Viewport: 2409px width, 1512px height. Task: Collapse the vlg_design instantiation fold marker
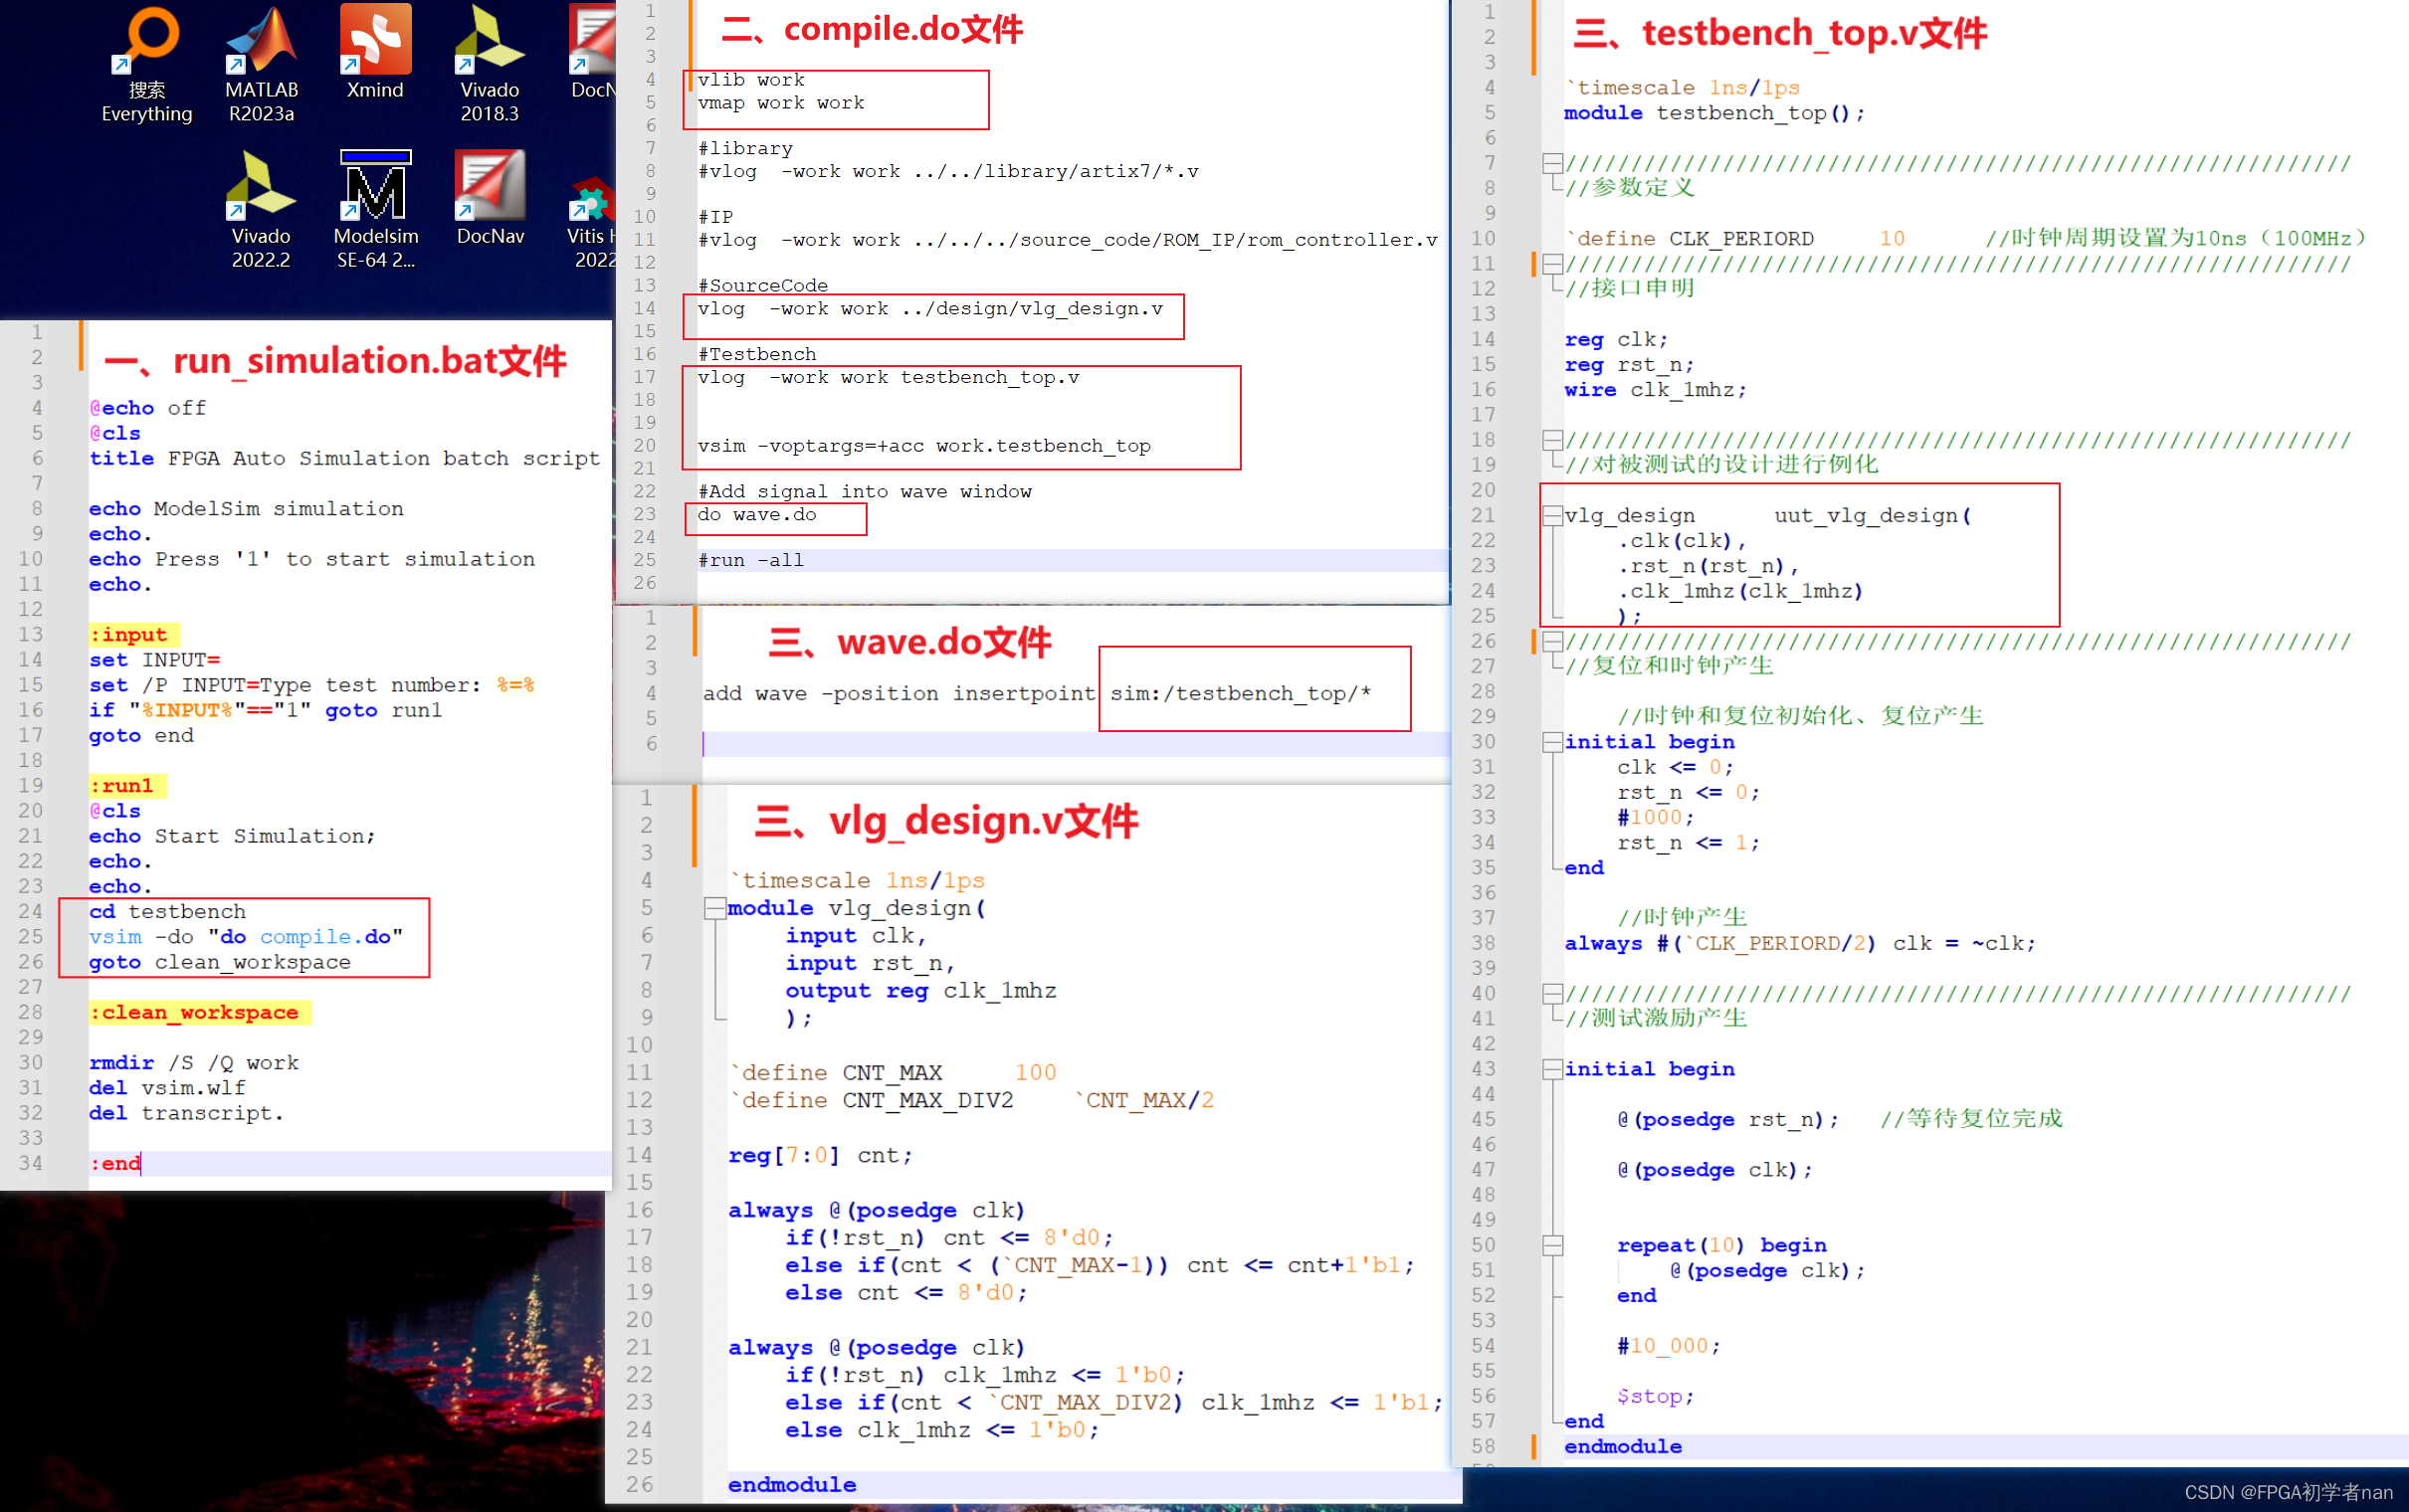[x=1552, y=516]
